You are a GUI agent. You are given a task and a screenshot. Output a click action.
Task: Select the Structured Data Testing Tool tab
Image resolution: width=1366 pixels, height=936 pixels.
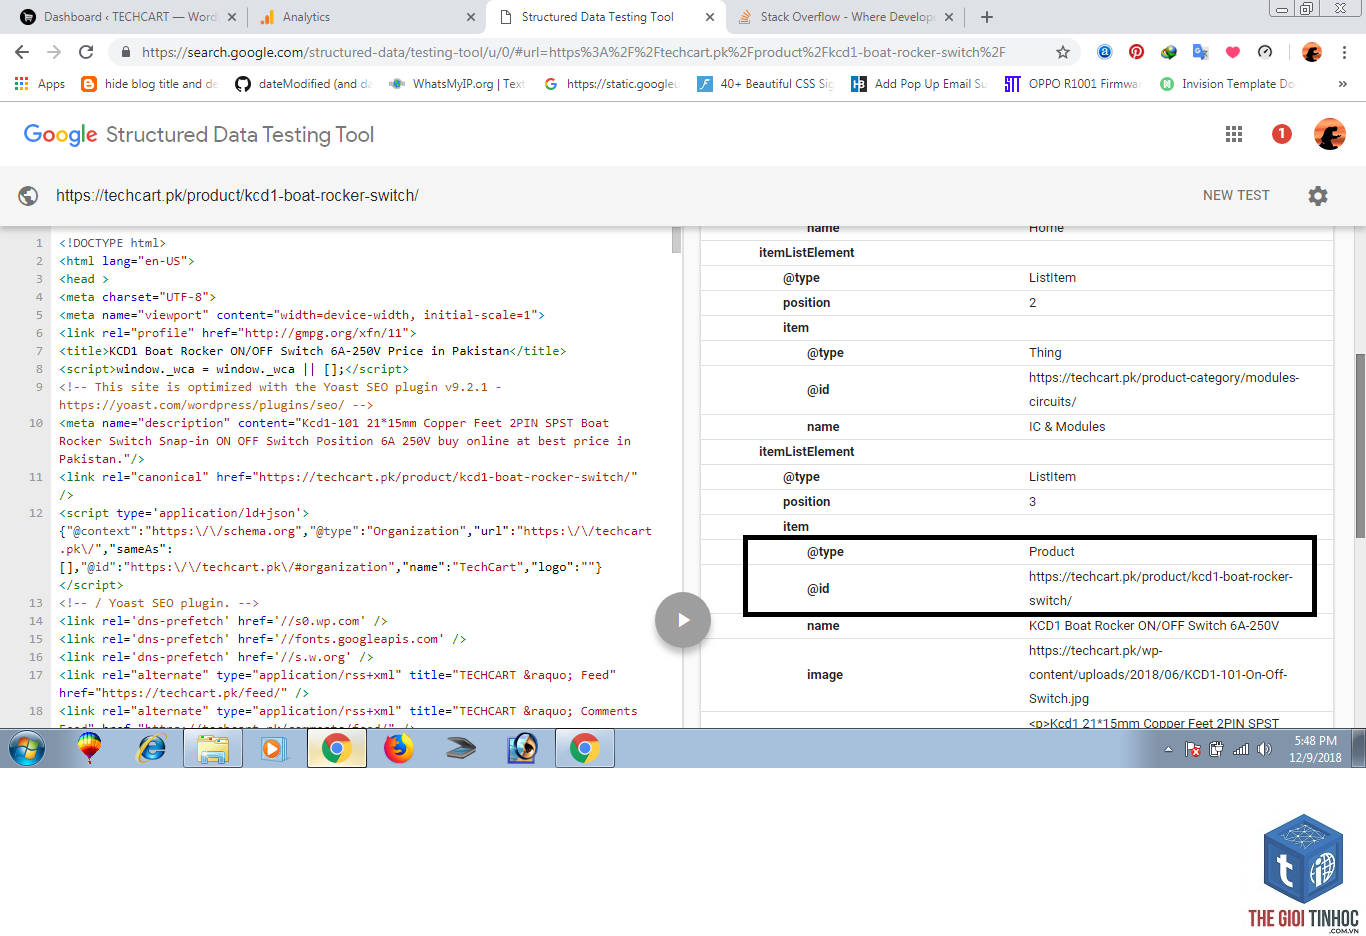pos(605,17)
